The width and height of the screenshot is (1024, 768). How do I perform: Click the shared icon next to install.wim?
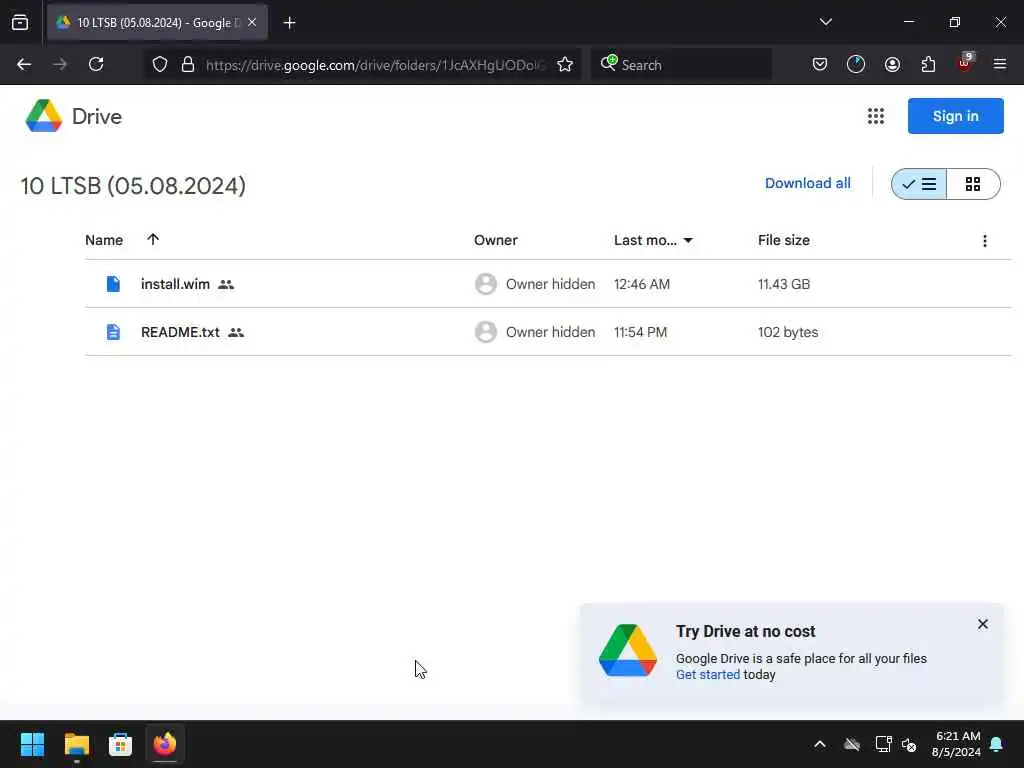click(x=226, y=285)
